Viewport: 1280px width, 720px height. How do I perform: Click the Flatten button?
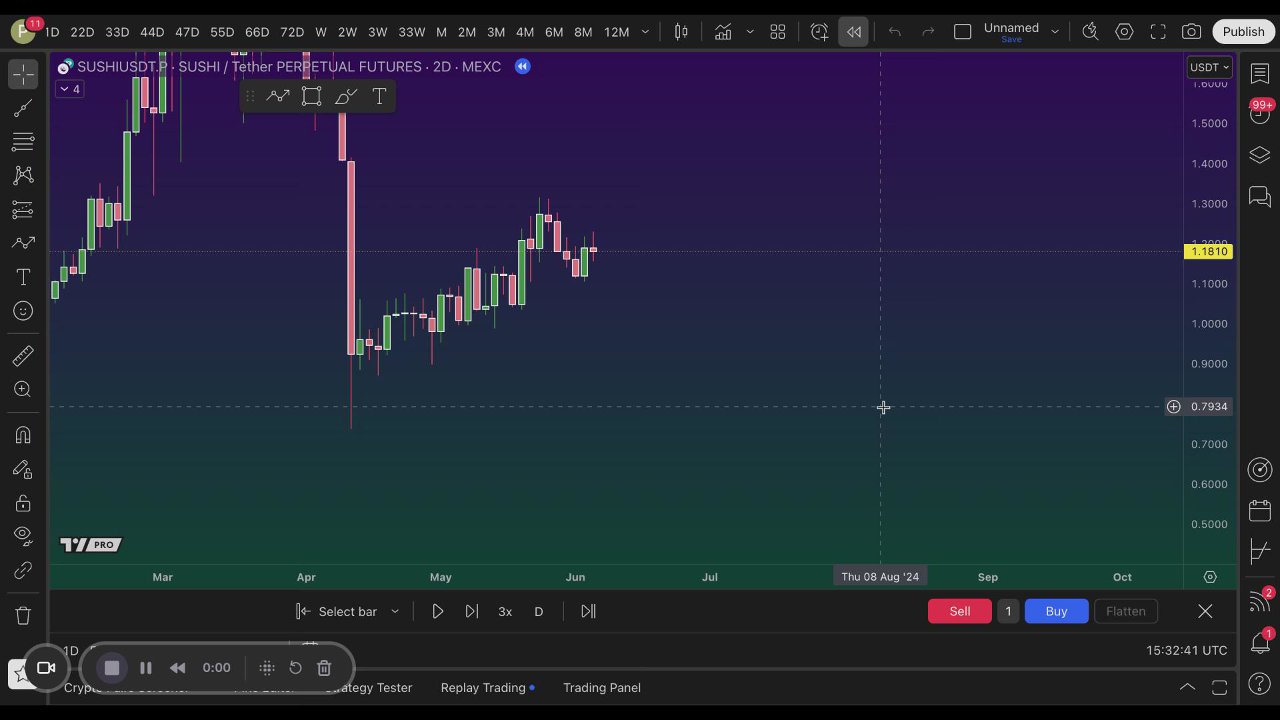point(1125,611)
